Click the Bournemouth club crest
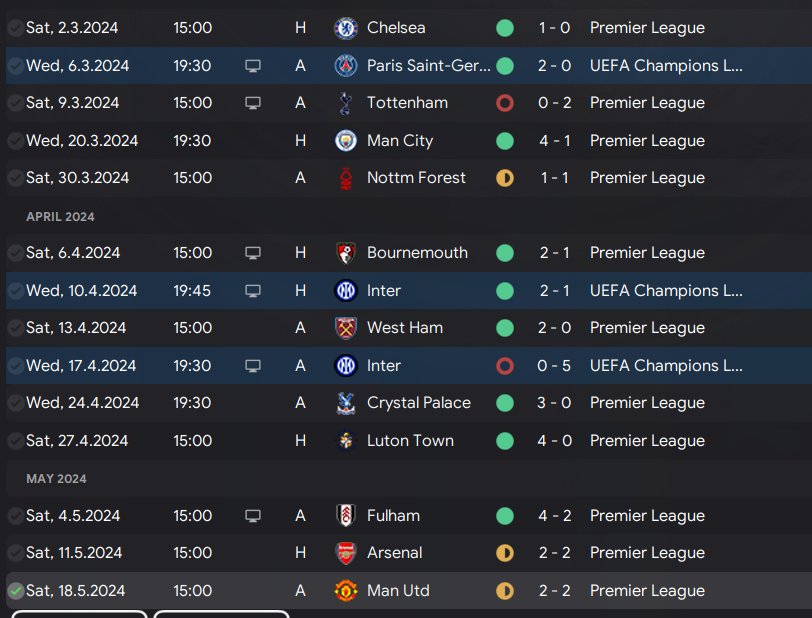Image resolution: width=812 pixels, height=618 pixels. tap(346, 253)
